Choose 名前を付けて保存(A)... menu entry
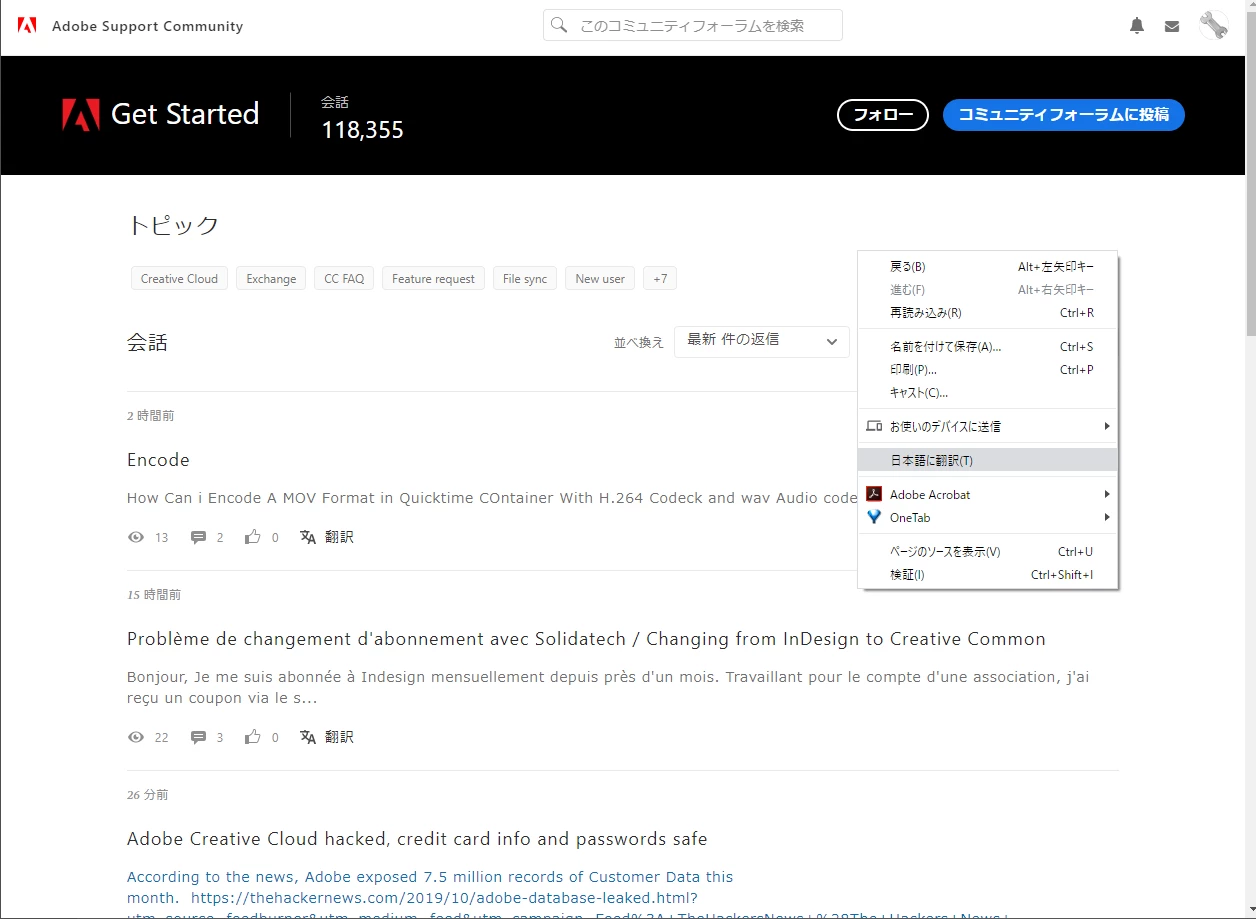1256x919 pixels. pos(988,347)
